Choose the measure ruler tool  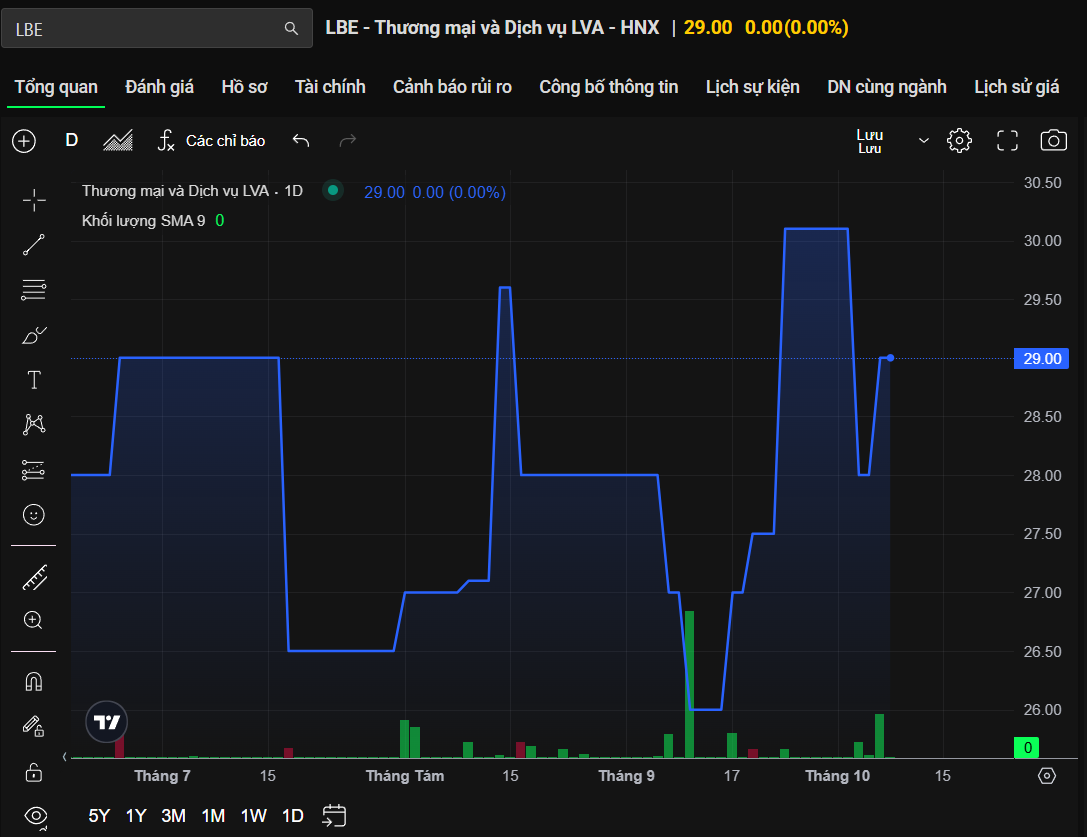click(x=34, y=576)
